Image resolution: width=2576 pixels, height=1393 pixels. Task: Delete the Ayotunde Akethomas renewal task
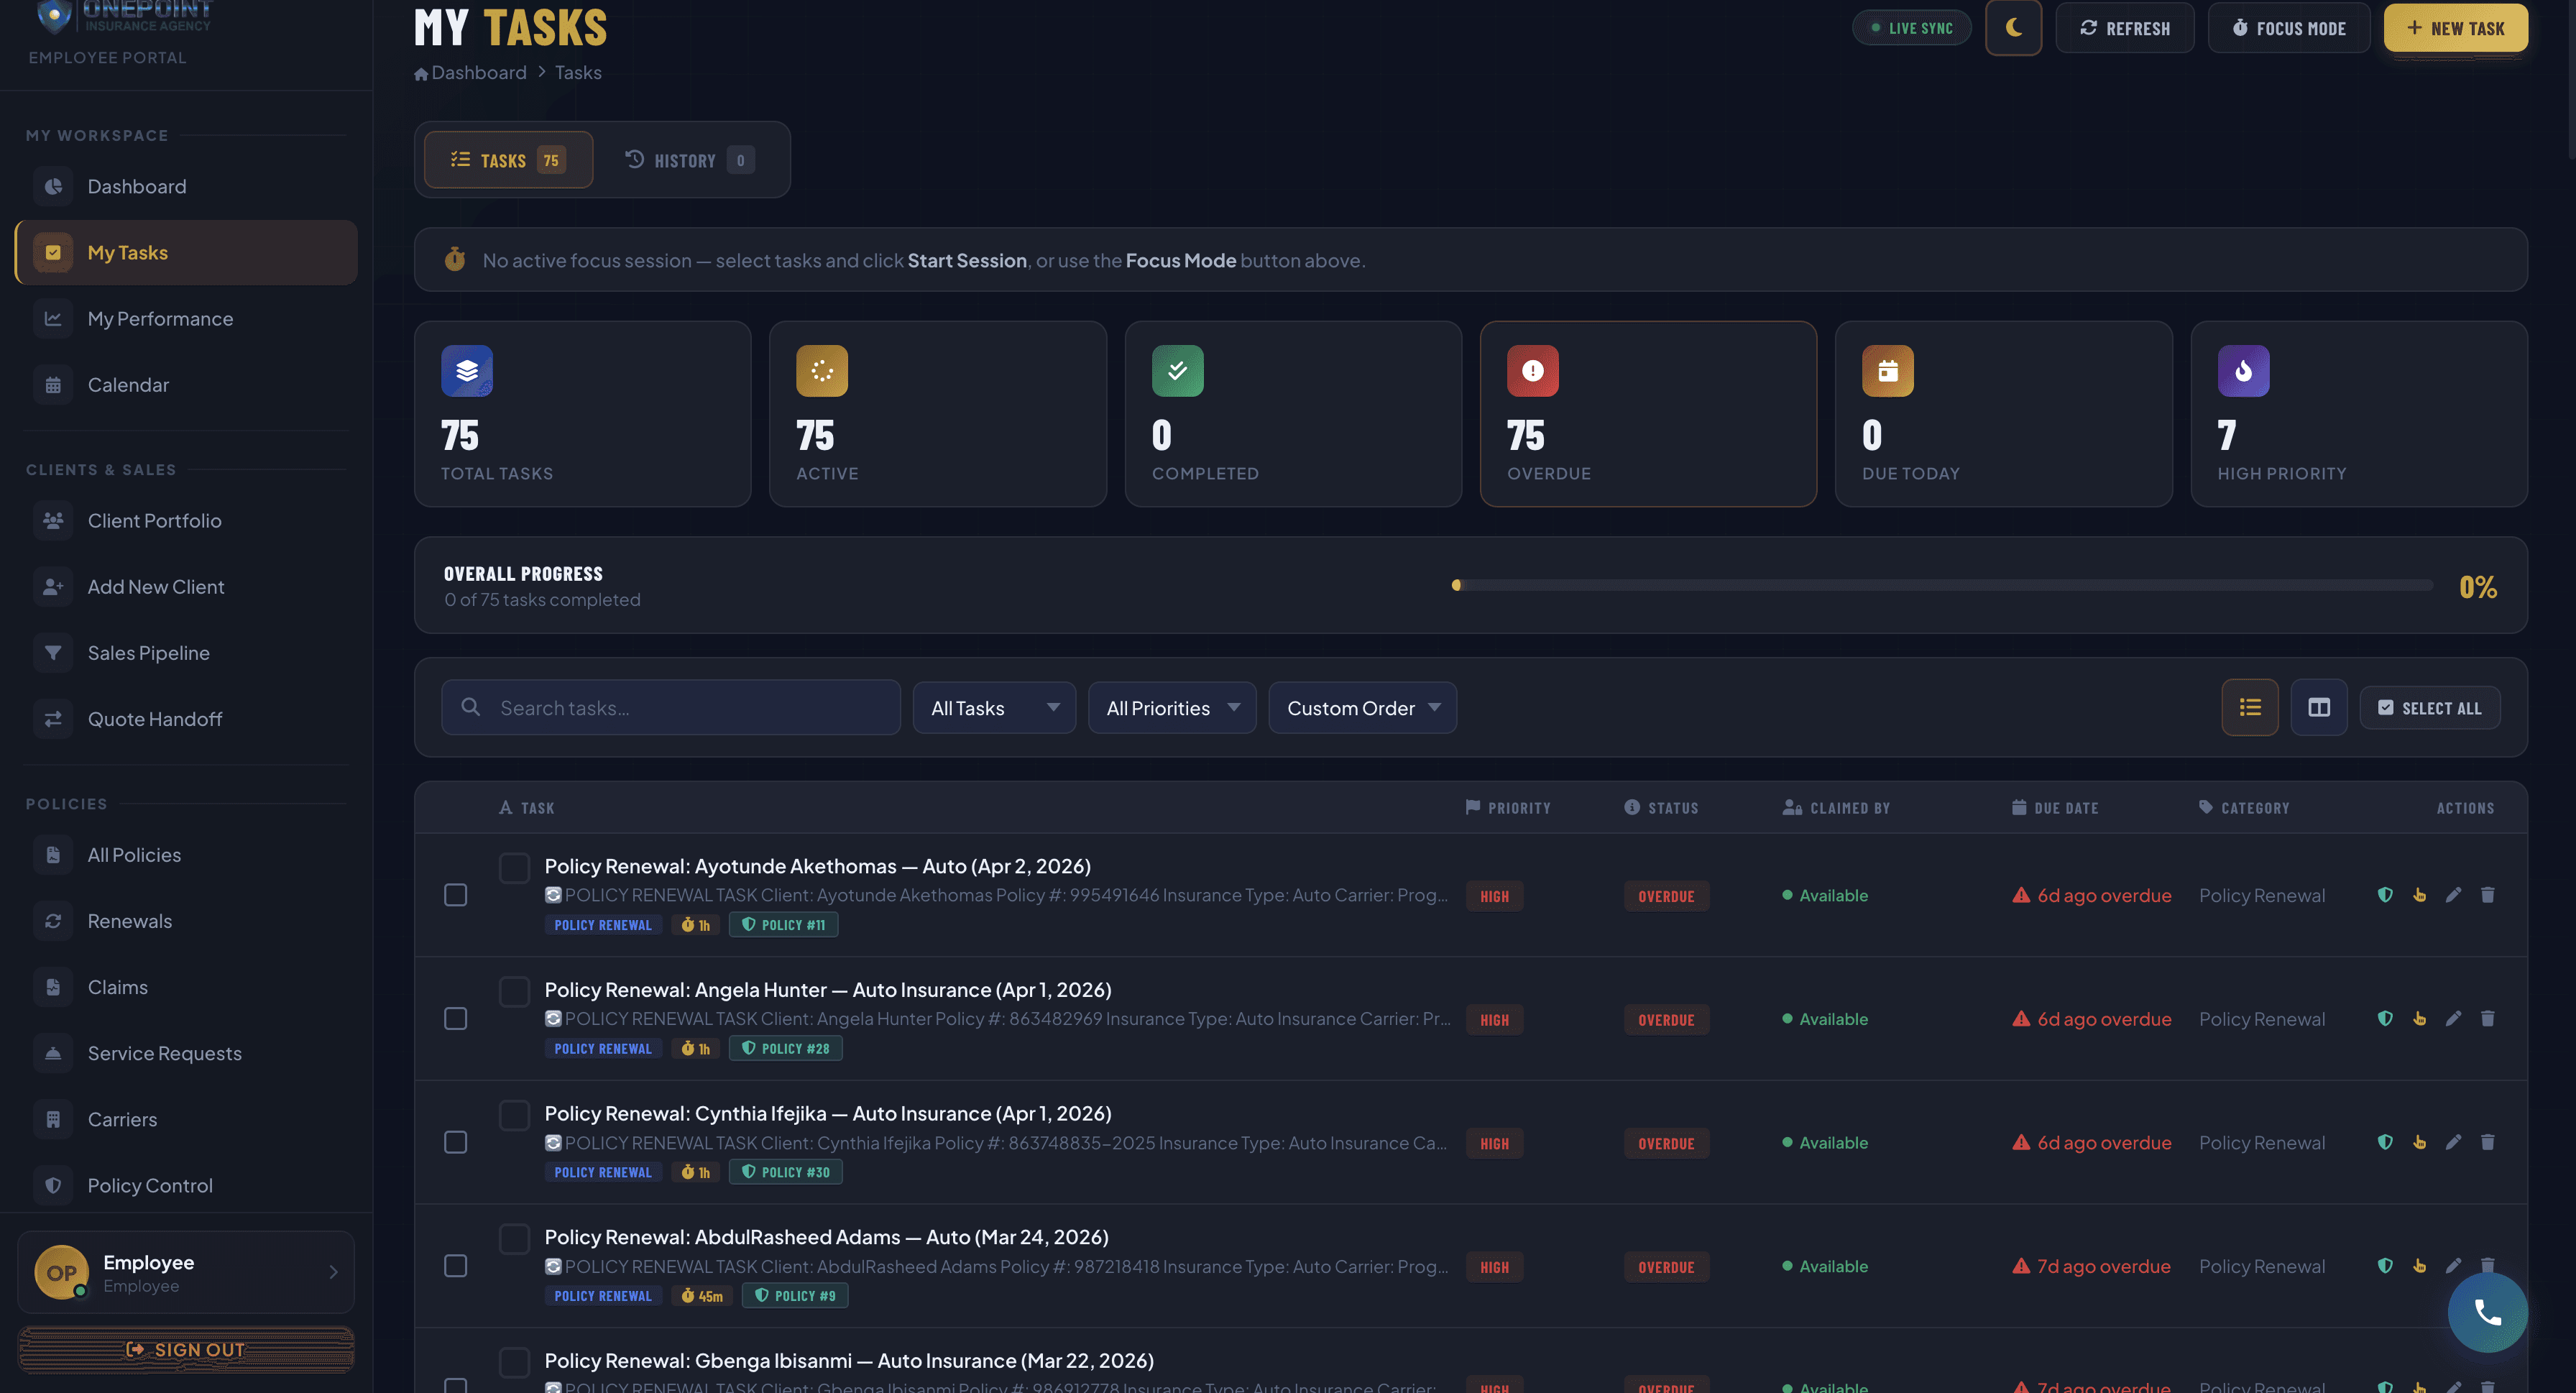[x=2487, y=895]
